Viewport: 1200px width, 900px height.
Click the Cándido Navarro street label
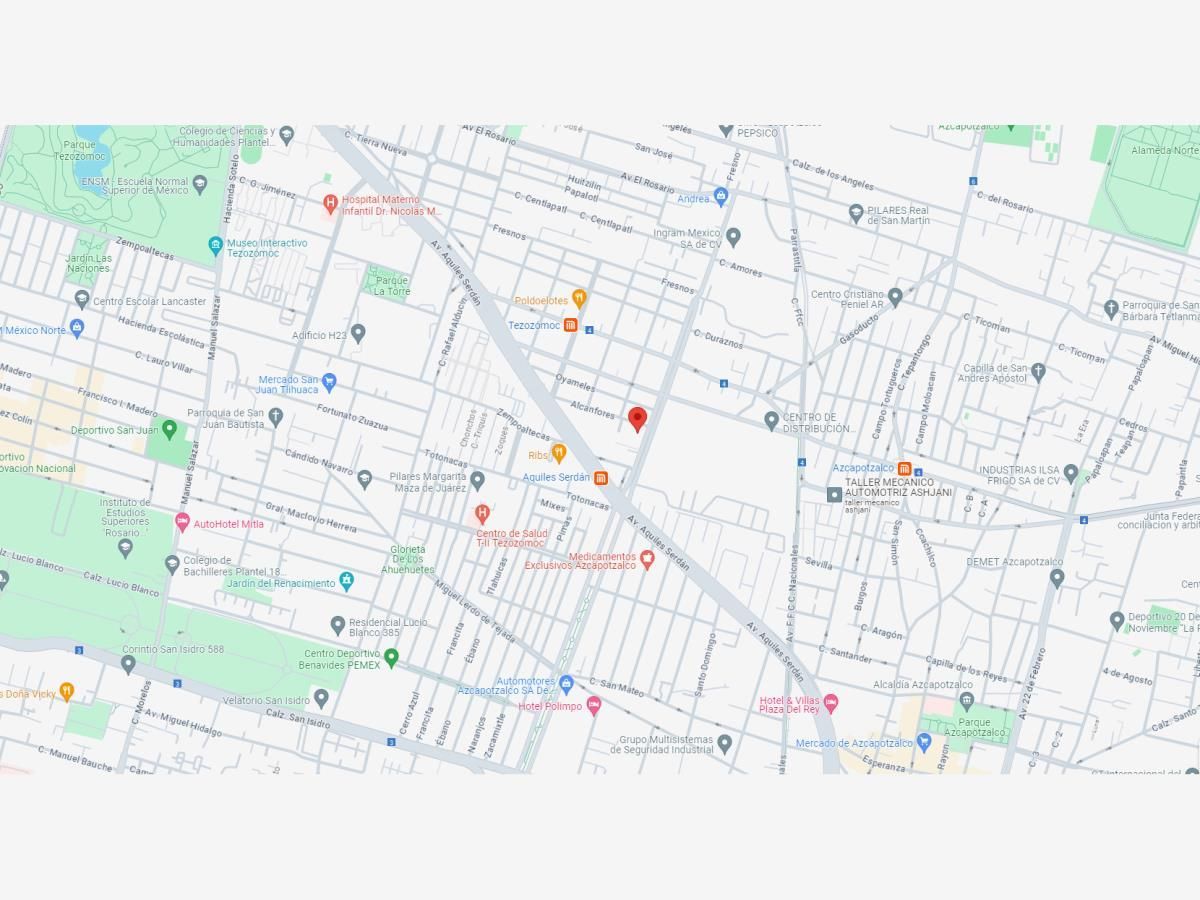pos(318,461)
